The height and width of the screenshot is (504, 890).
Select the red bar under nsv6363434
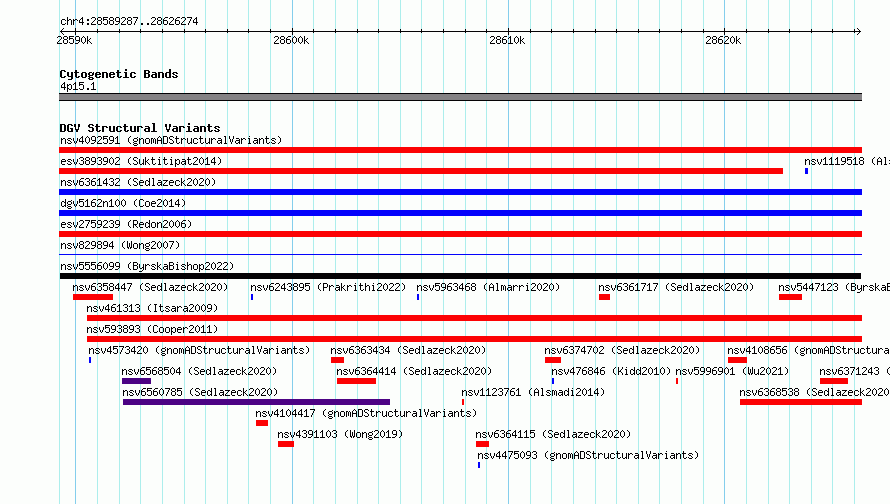pos(337,360)
